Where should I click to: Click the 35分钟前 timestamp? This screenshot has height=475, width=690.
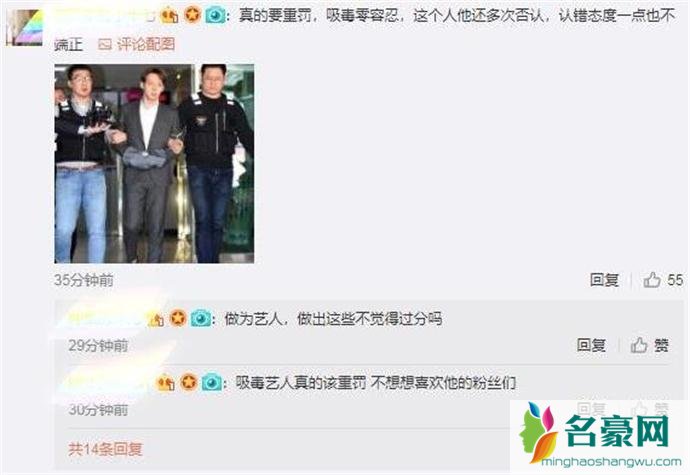84,280
